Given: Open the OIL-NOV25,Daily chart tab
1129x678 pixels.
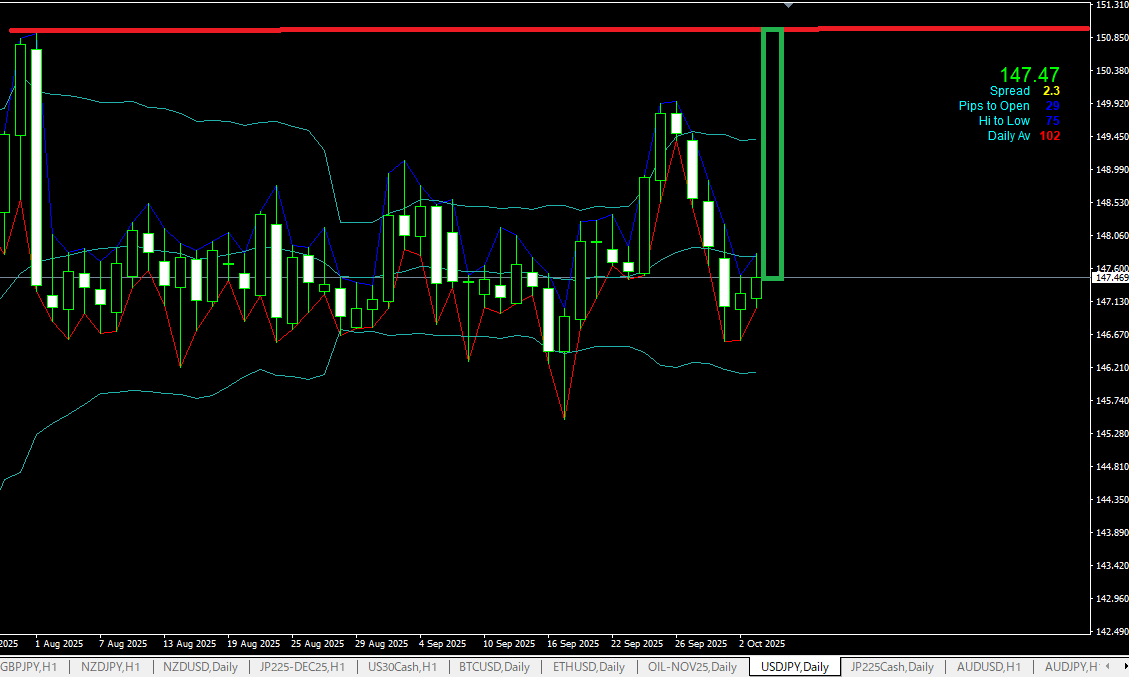Looking at the screenshot, I should click(x=691, y=667).
